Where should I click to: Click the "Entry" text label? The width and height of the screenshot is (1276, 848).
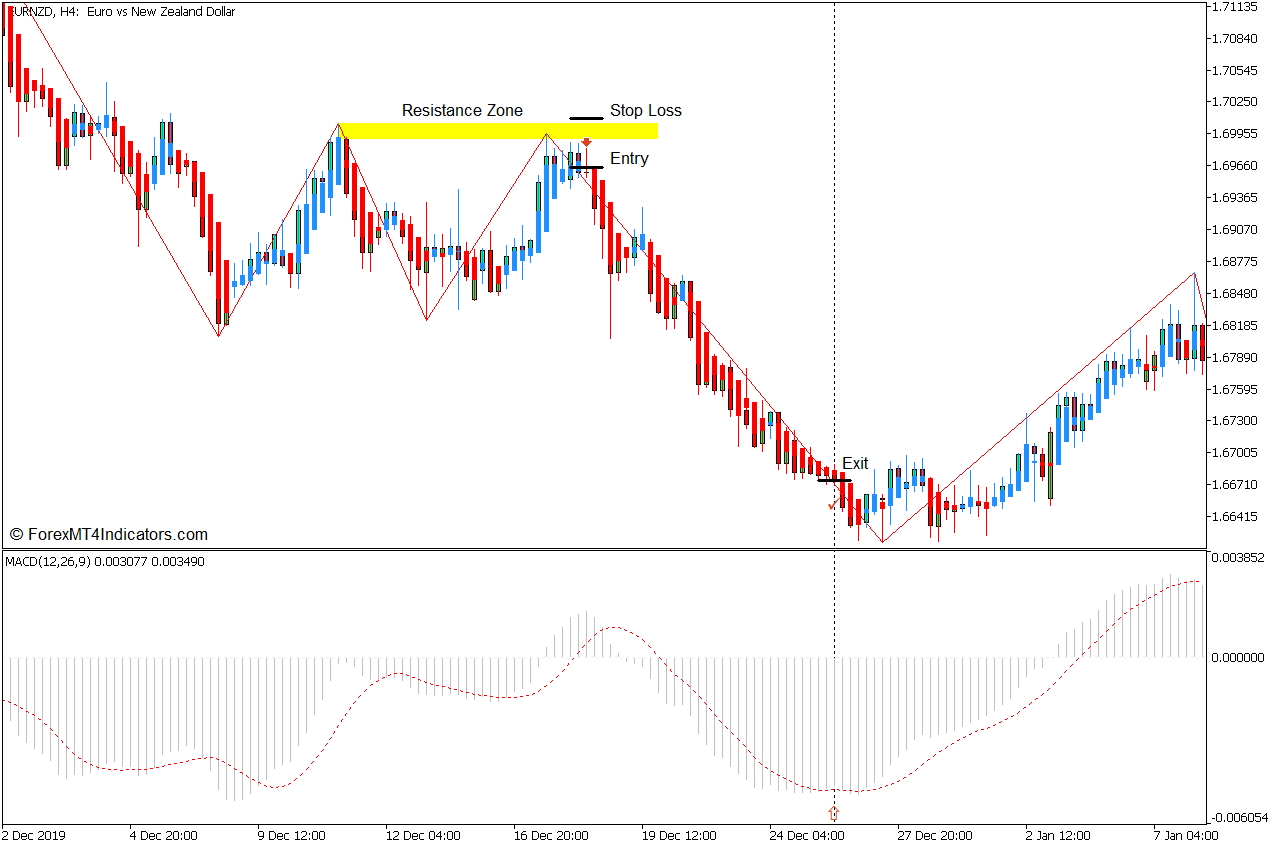point(629,158)
